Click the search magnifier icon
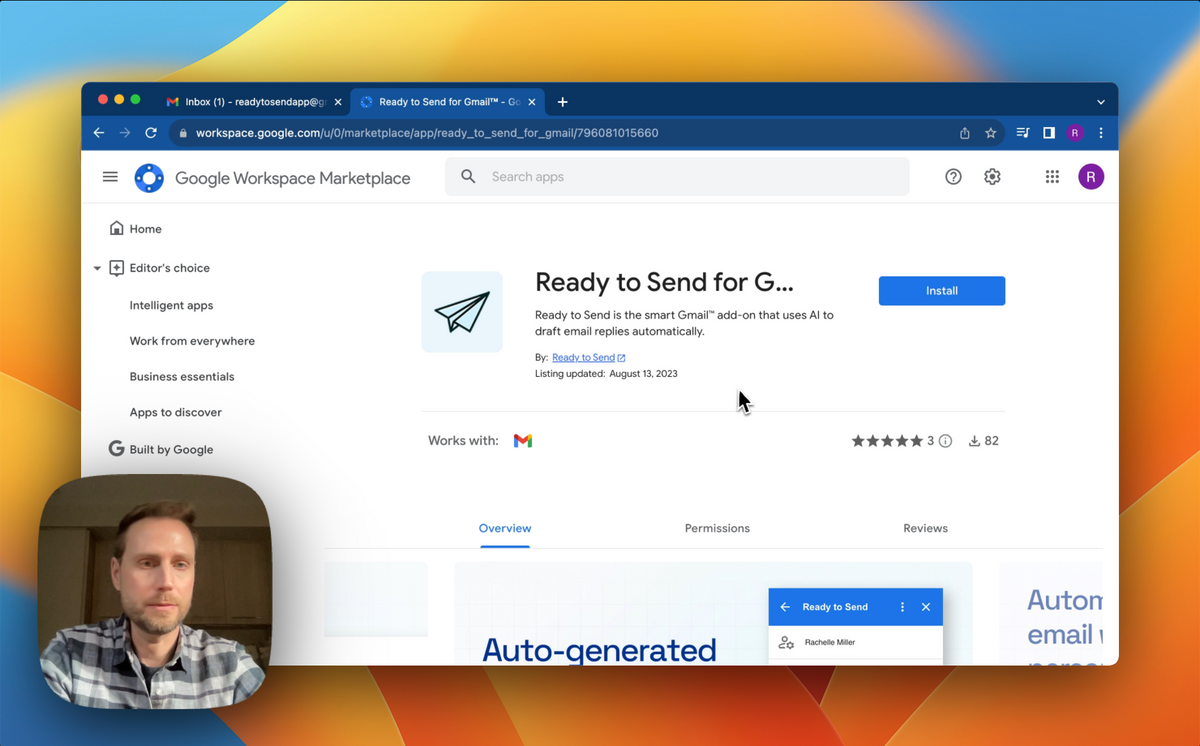 tap(468, 177)
